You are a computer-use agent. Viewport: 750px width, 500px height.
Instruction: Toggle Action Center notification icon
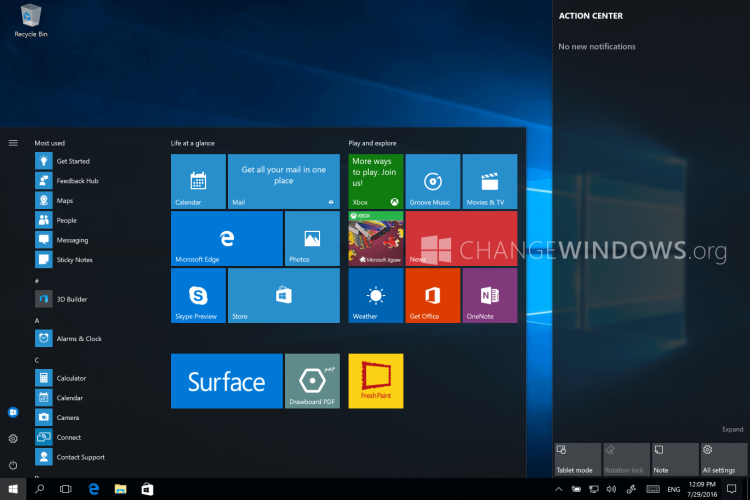click(x=731, y=489)
